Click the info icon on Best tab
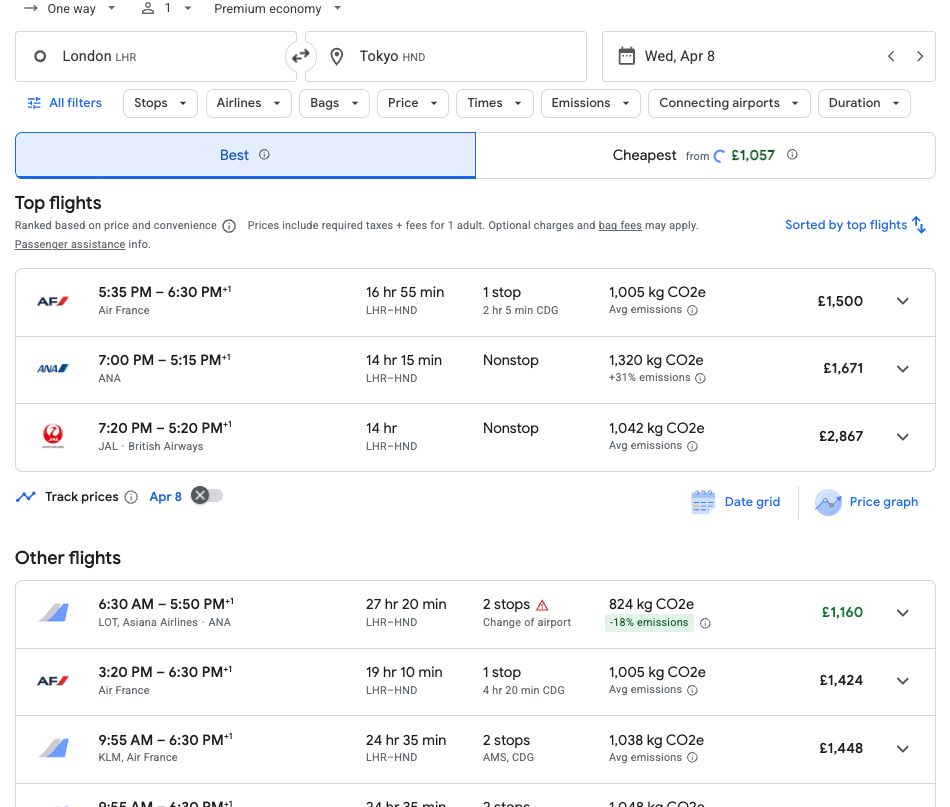The width and height of the screenshot is (950, 807). coord(264,155)
